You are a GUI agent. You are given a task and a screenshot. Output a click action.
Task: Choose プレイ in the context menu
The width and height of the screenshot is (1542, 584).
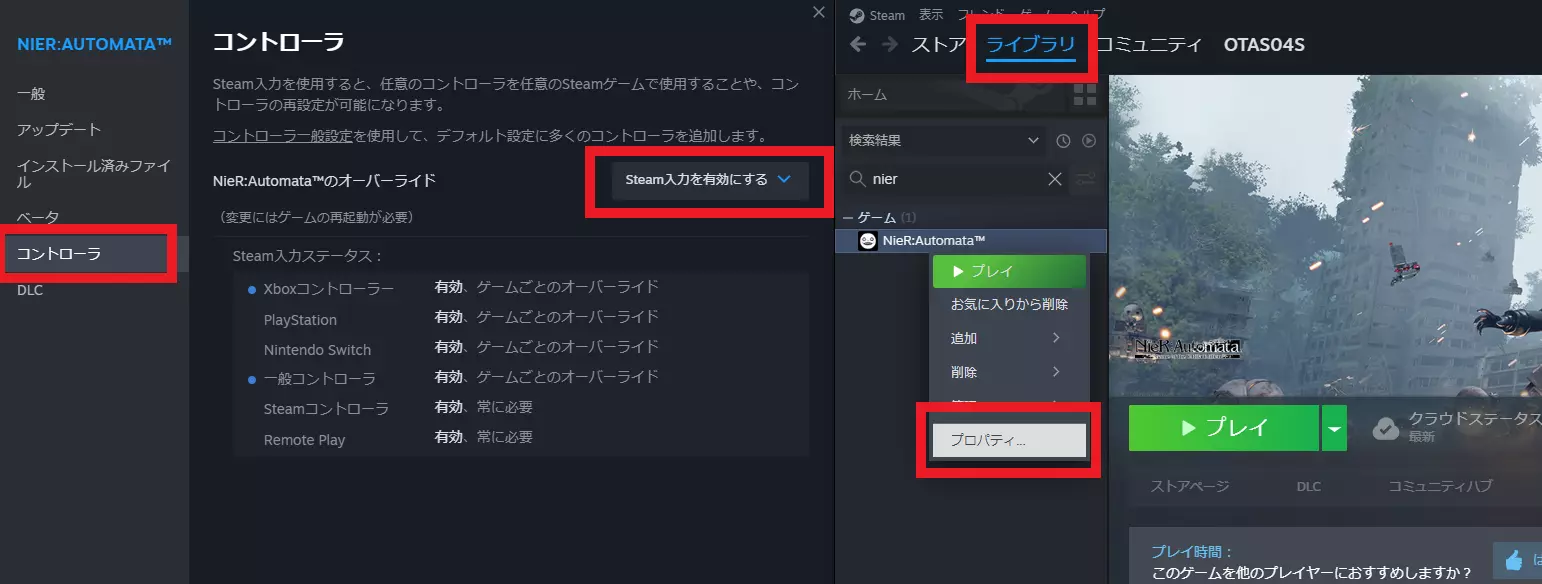coord(1009,271)
